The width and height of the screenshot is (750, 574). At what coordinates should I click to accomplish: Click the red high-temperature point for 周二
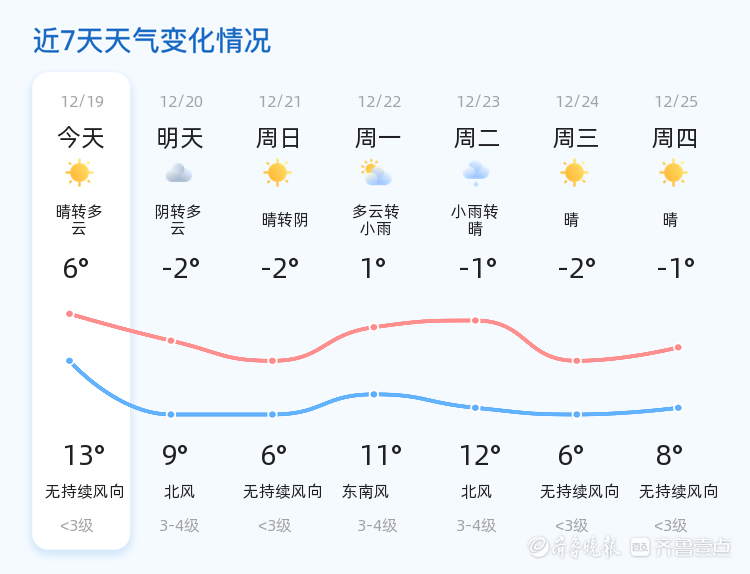click(x=476, y=321)
